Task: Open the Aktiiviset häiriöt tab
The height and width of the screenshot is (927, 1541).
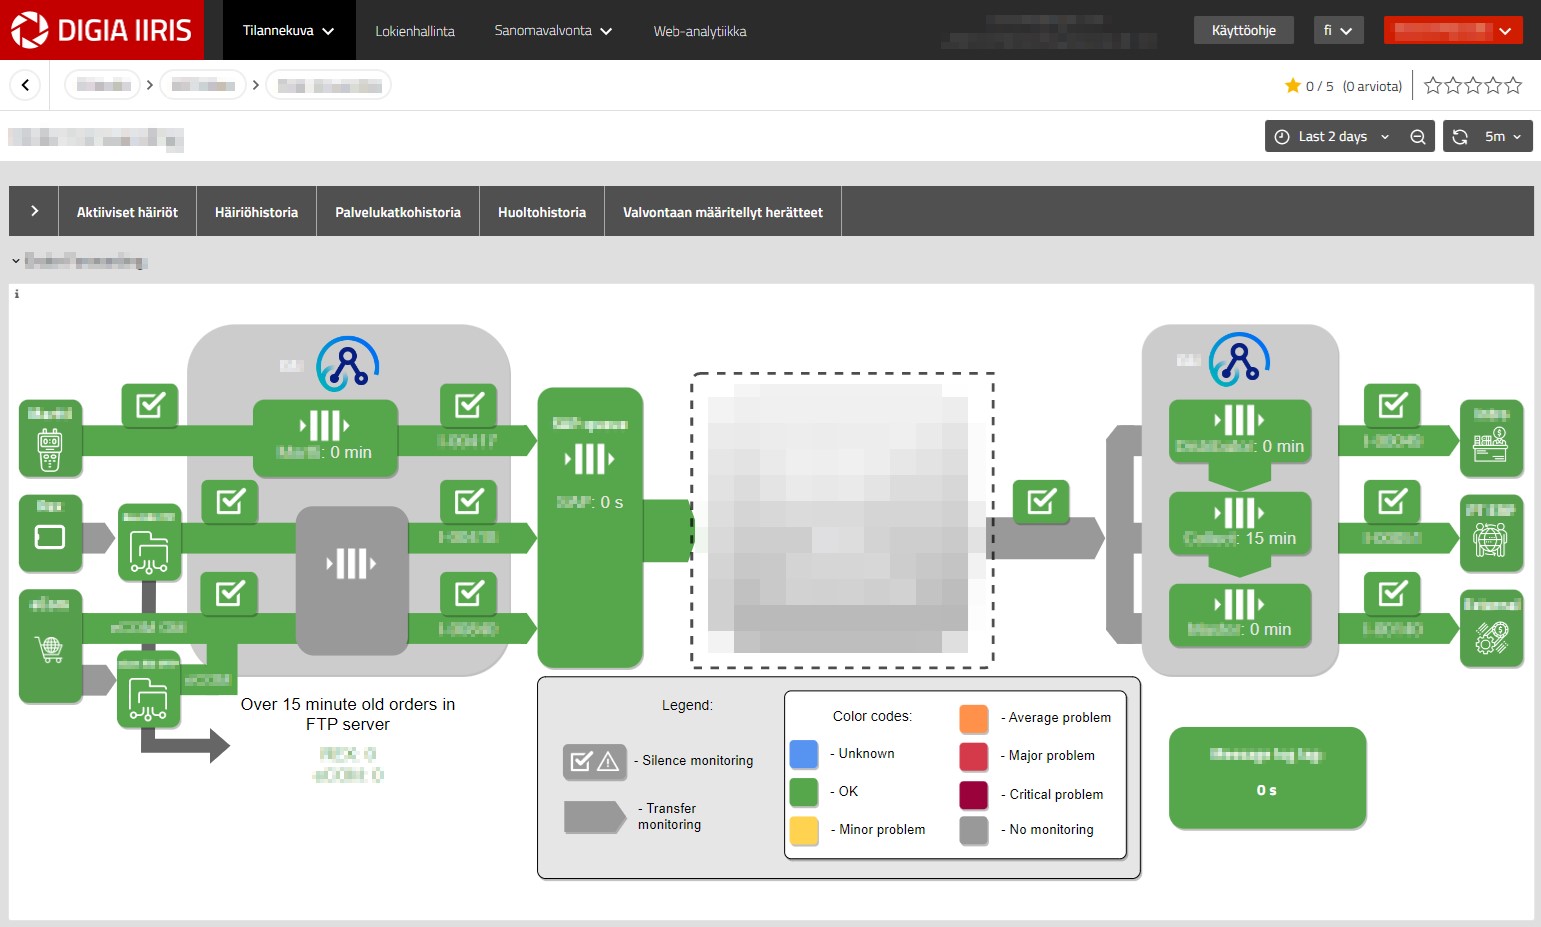Action: point(127,211)
